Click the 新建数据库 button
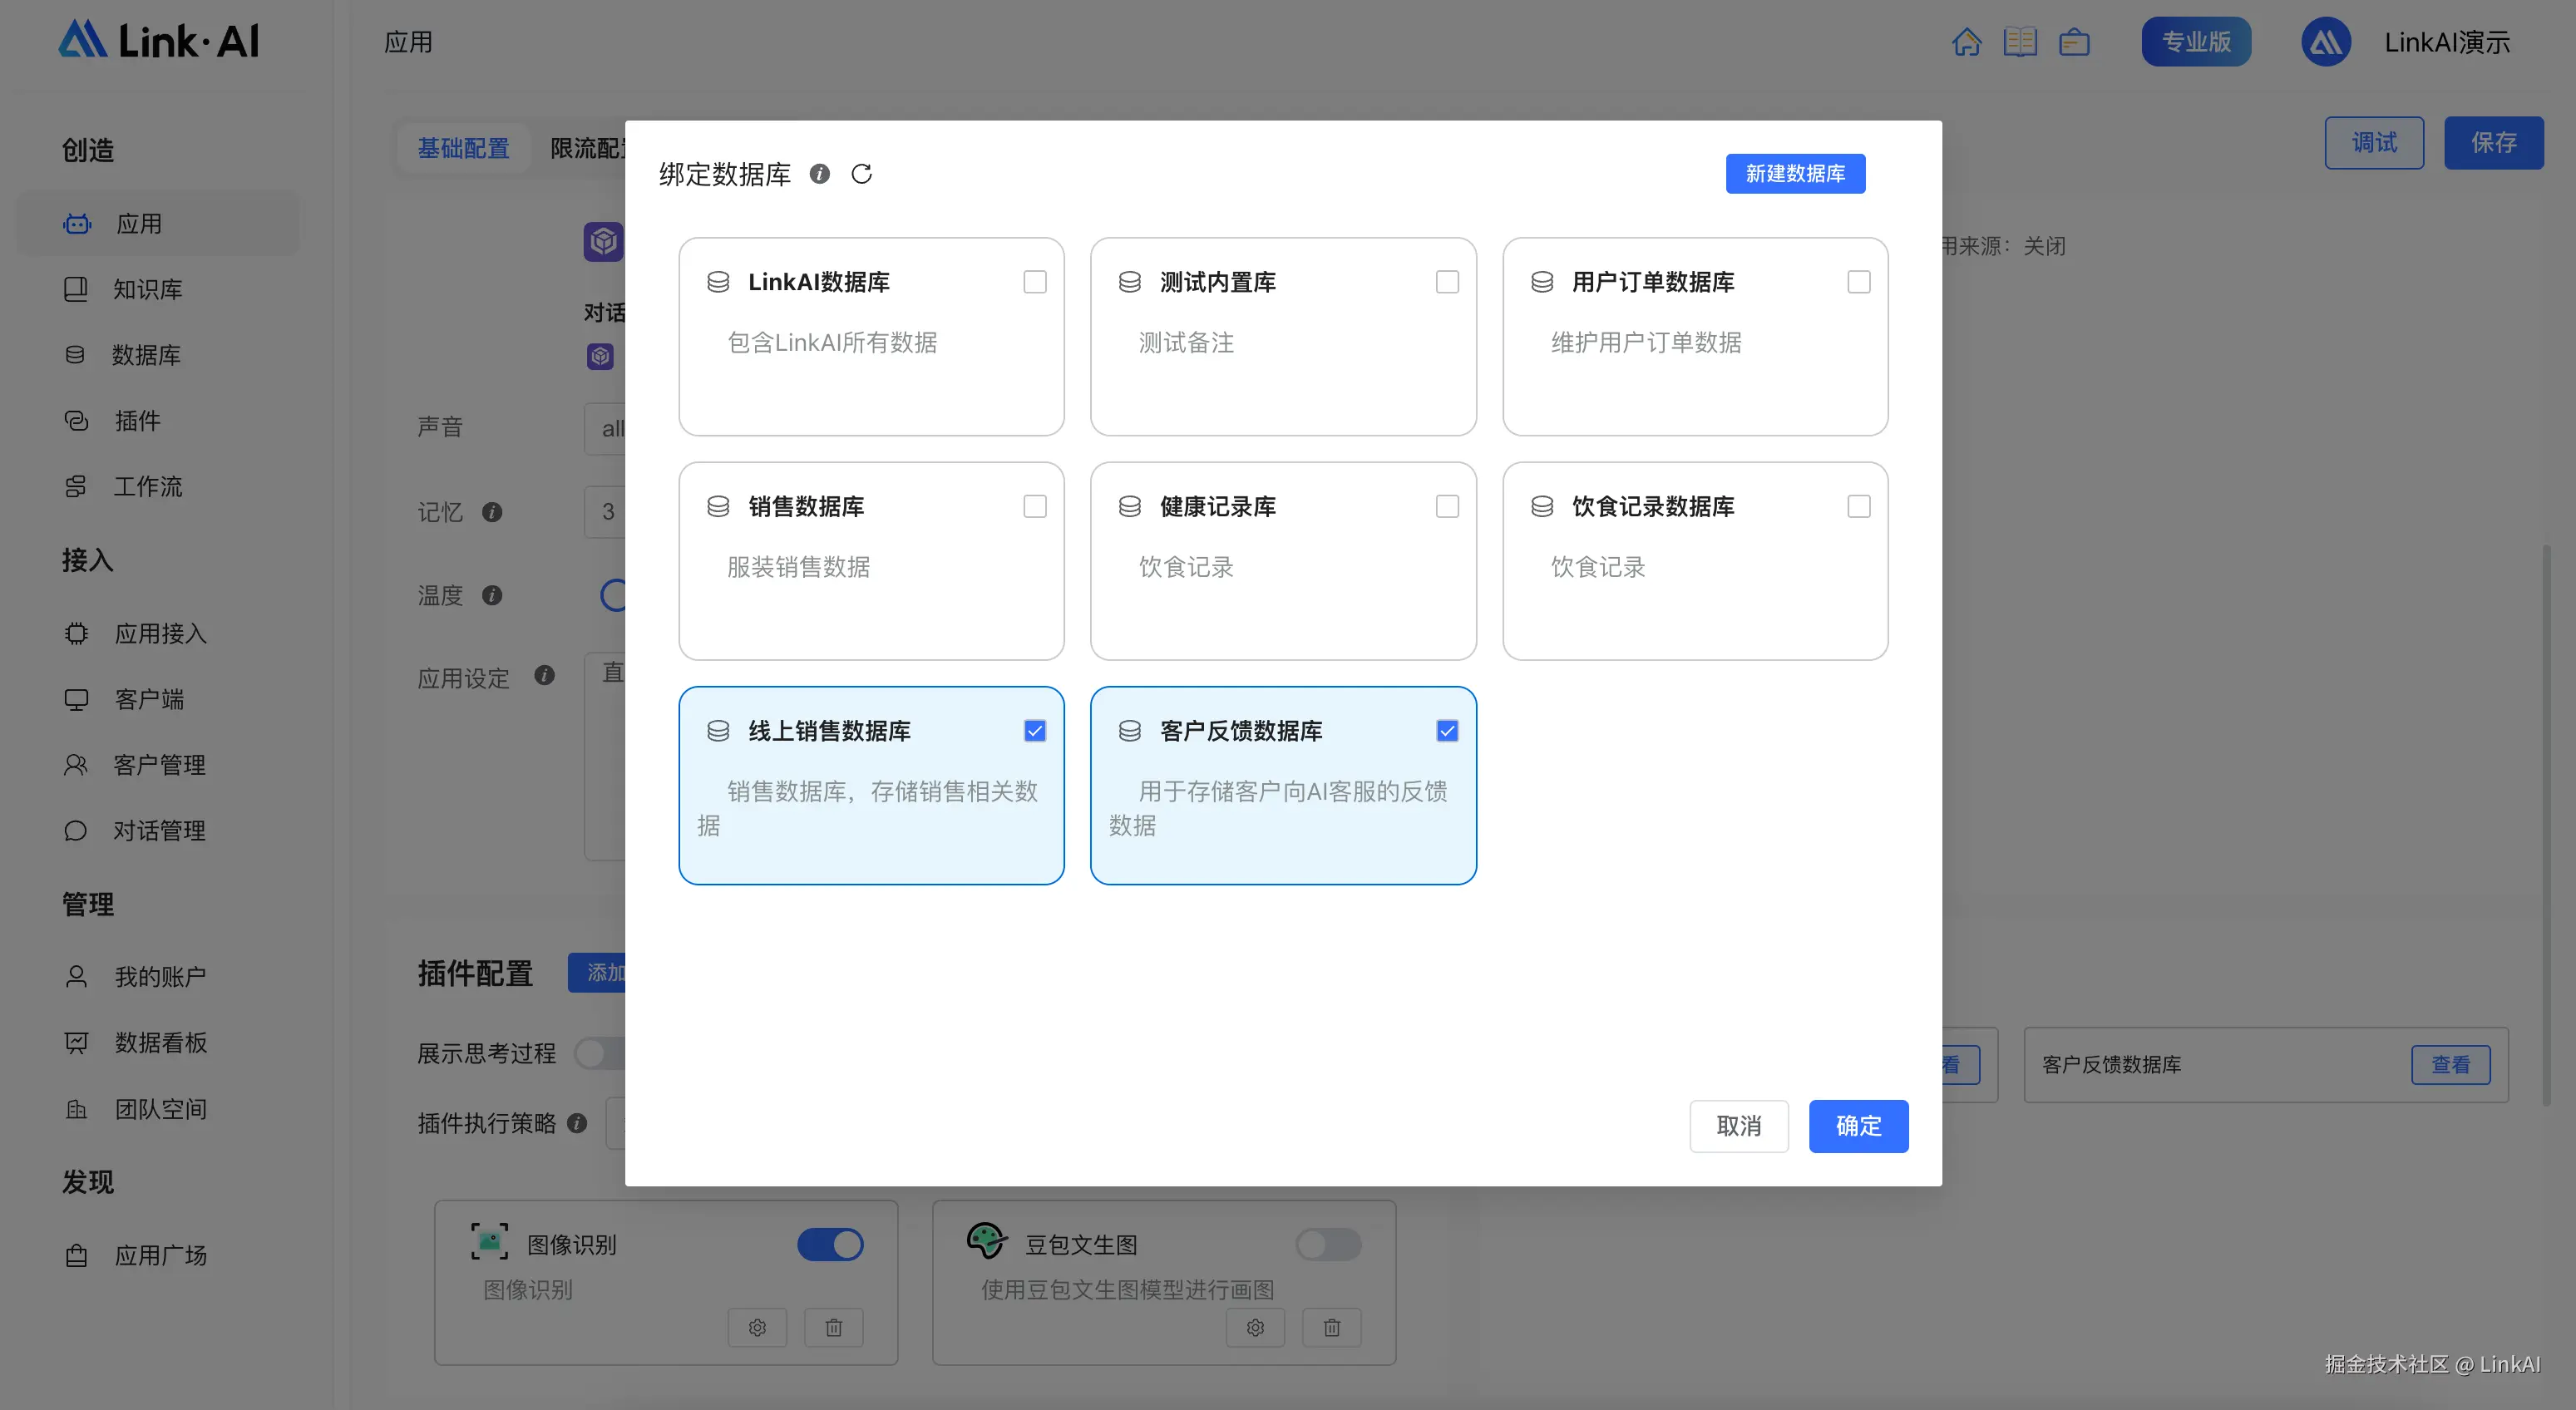 [x=1795, y=173]
